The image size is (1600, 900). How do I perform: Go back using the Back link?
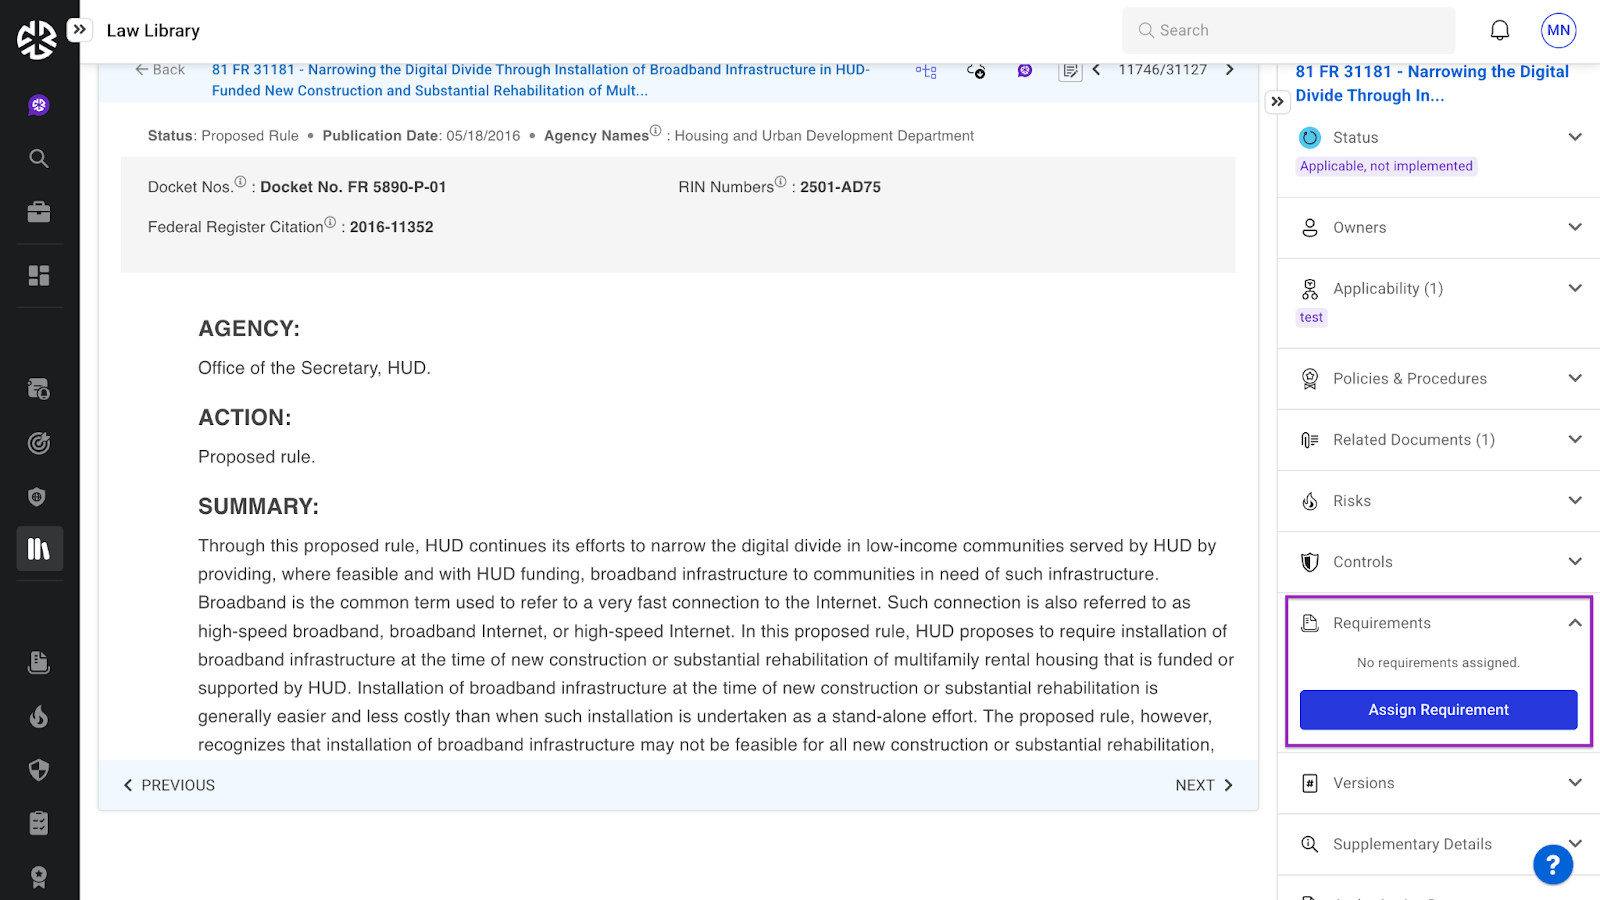(x=160, y=70)
